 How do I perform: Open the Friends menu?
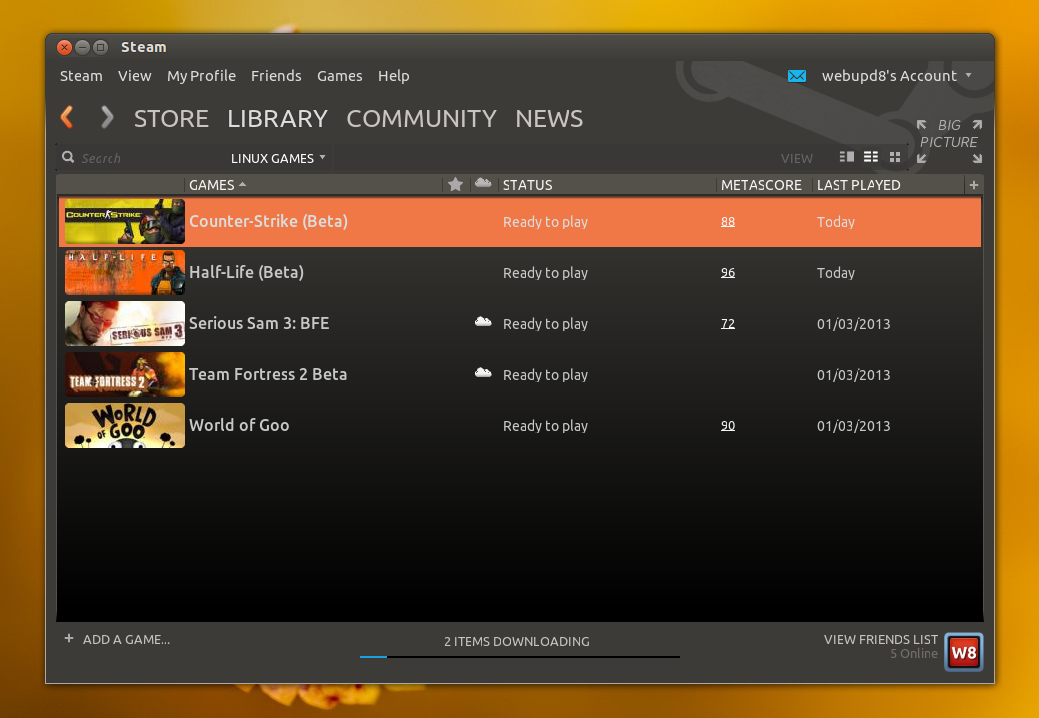click(x=276, y=76)
